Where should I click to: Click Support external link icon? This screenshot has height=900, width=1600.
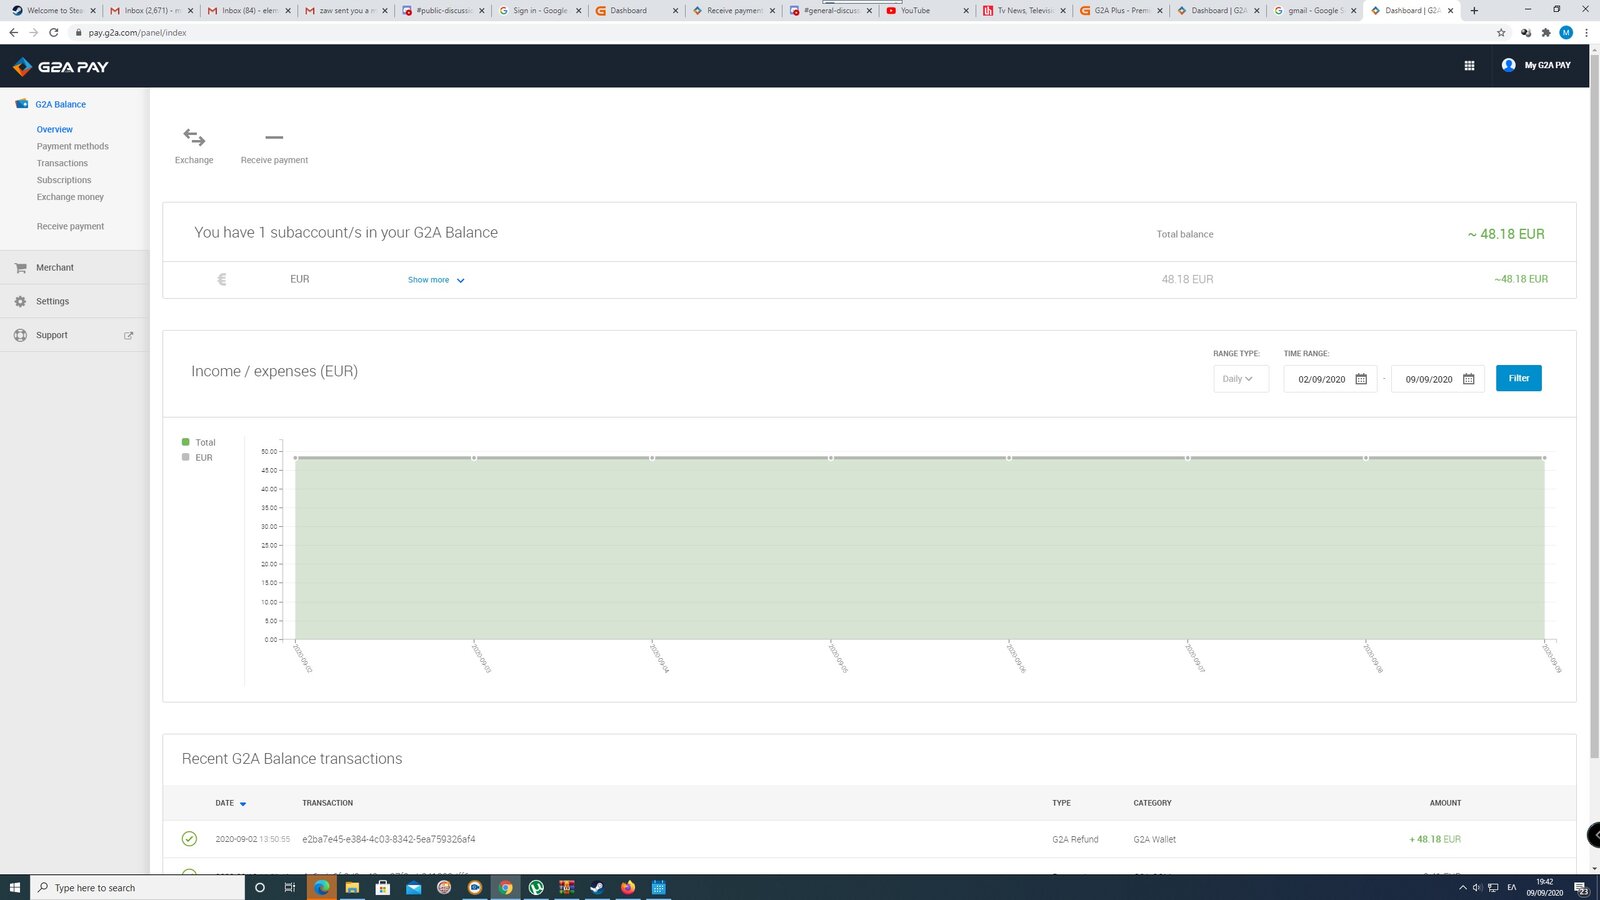click(128, 336)
